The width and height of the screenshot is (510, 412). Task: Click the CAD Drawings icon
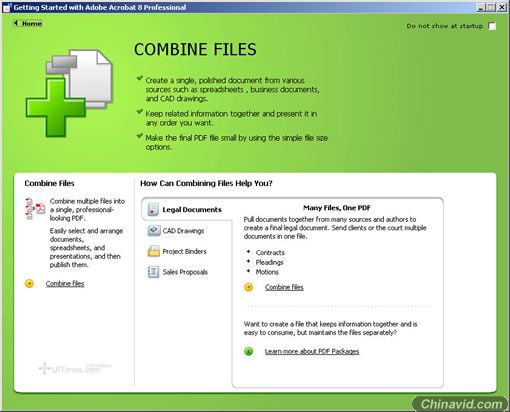click(x=154, y=230)
